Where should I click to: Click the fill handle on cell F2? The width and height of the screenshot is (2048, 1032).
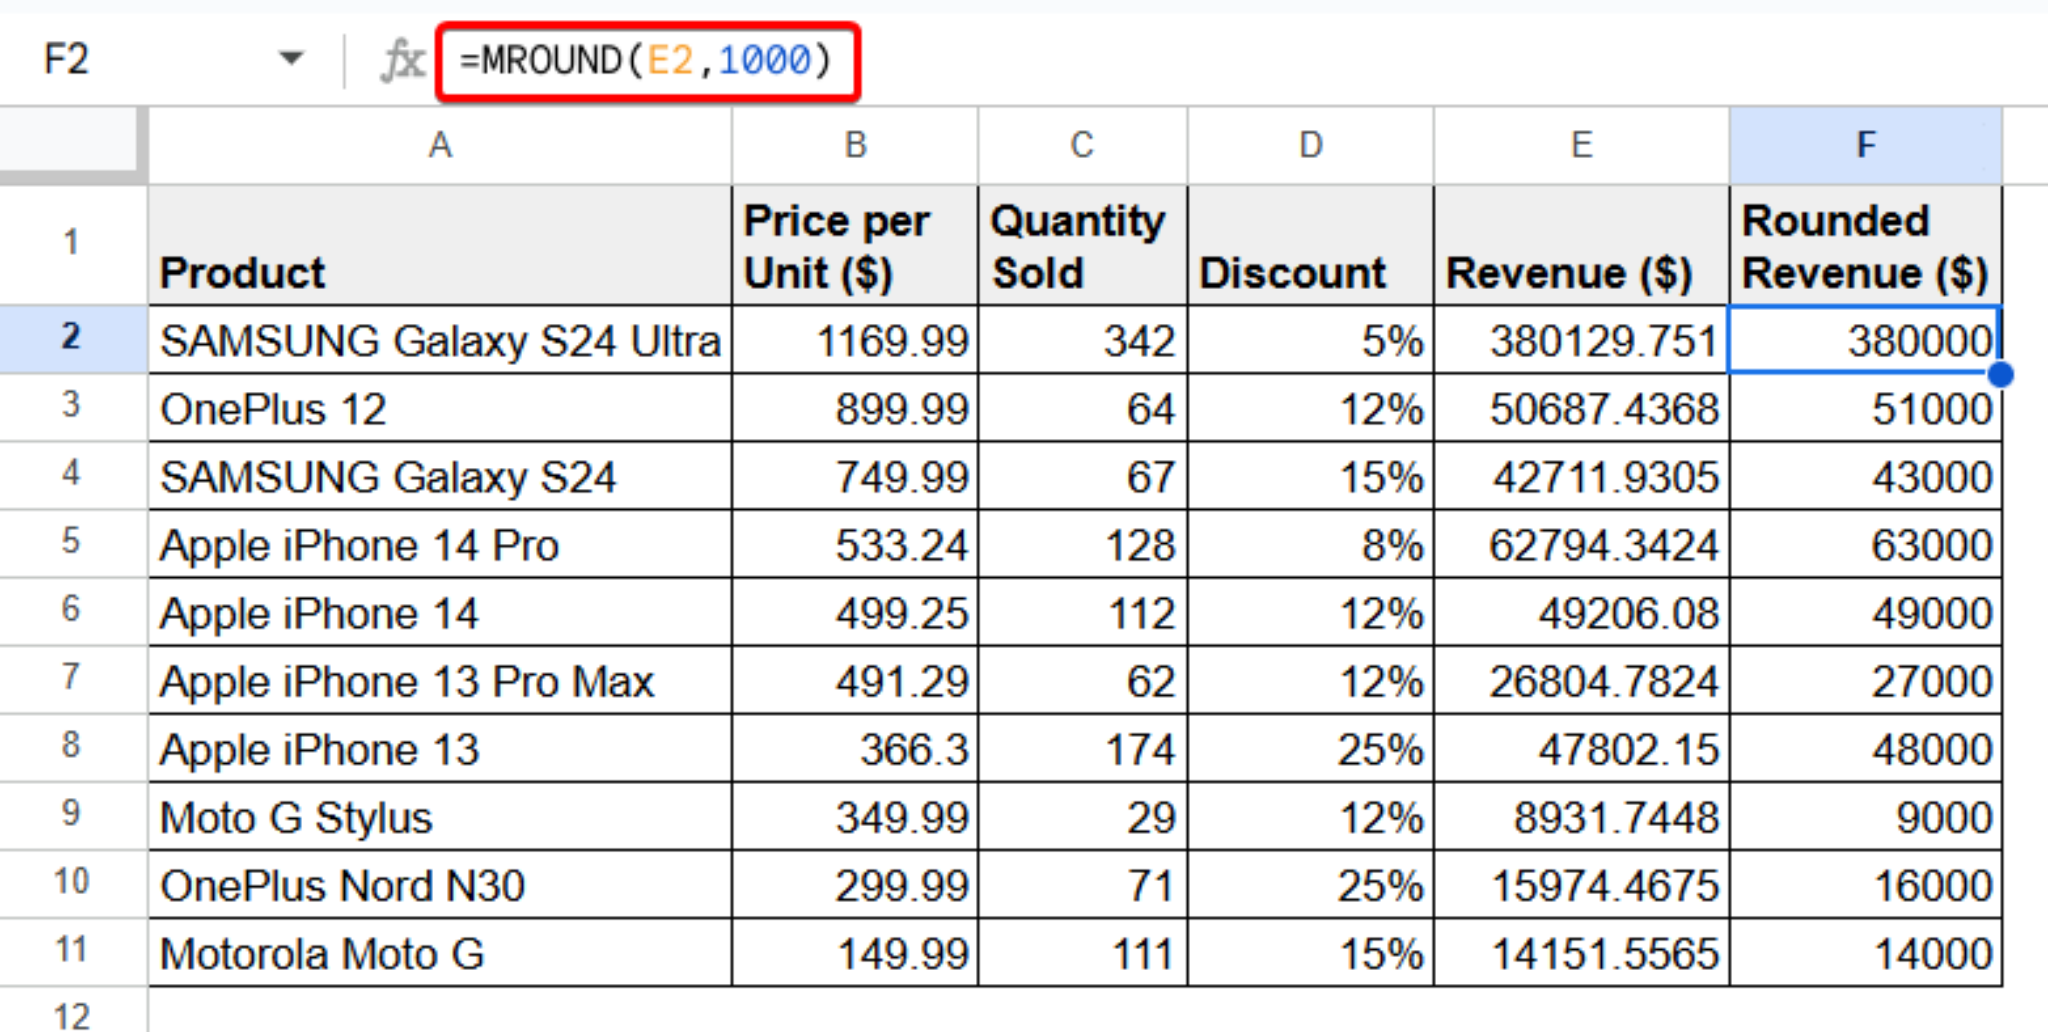click(2000, 374)
